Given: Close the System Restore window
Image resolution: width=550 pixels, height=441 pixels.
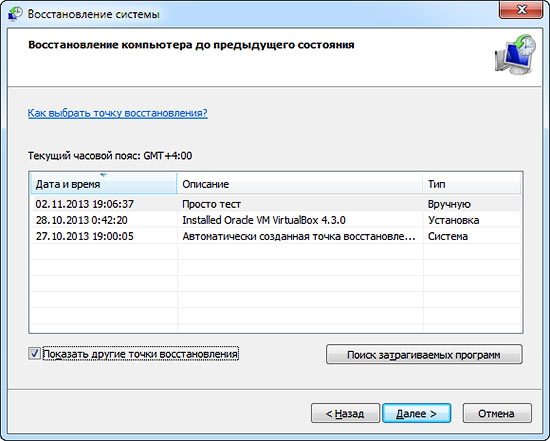Looking at the screenshot, I should (x=521, y=9).
